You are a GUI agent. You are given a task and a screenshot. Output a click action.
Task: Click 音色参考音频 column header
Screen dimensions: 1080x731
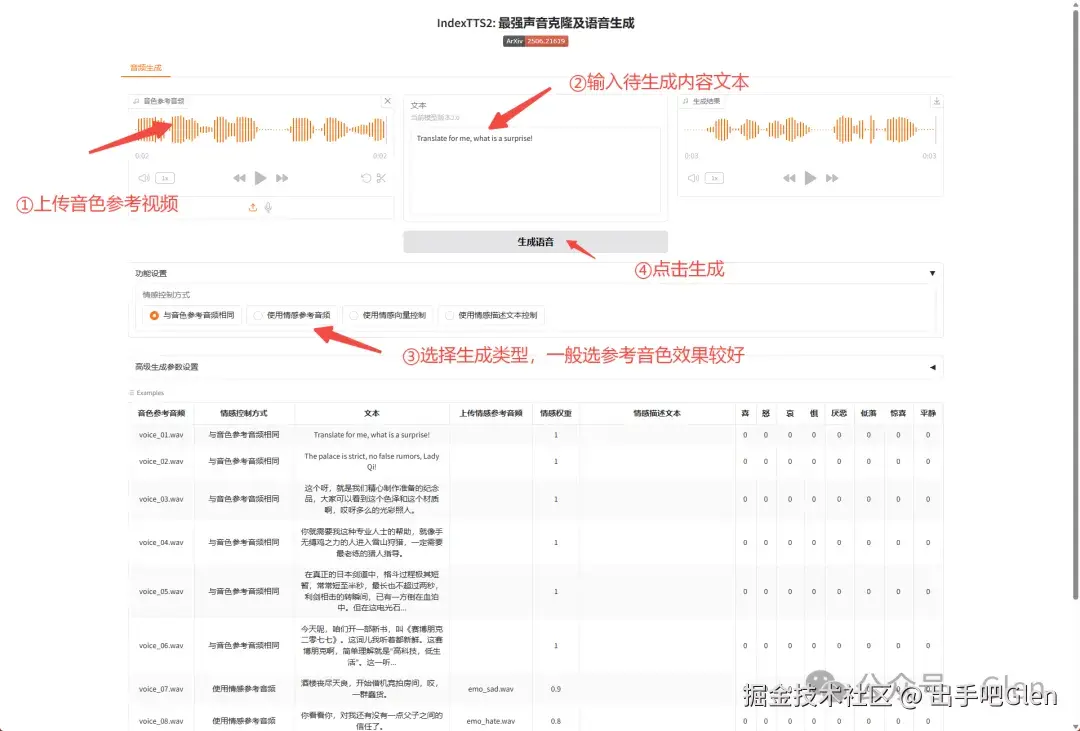(x=161, y=413)
